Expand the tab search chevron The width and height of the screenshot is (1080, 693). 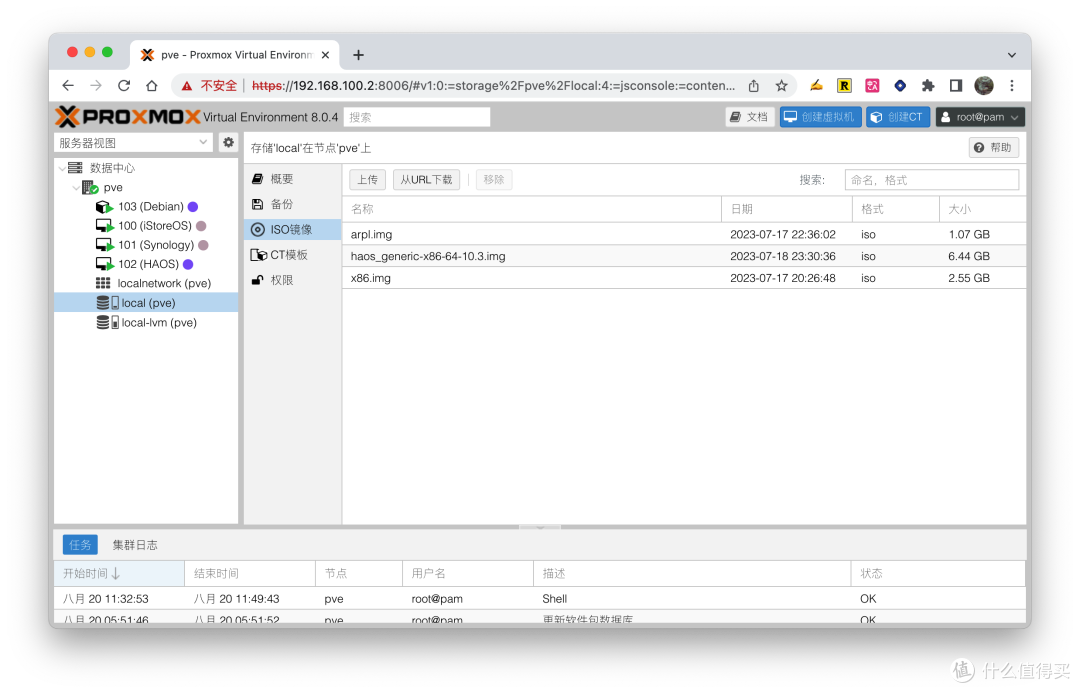(x=1011, y=55)
